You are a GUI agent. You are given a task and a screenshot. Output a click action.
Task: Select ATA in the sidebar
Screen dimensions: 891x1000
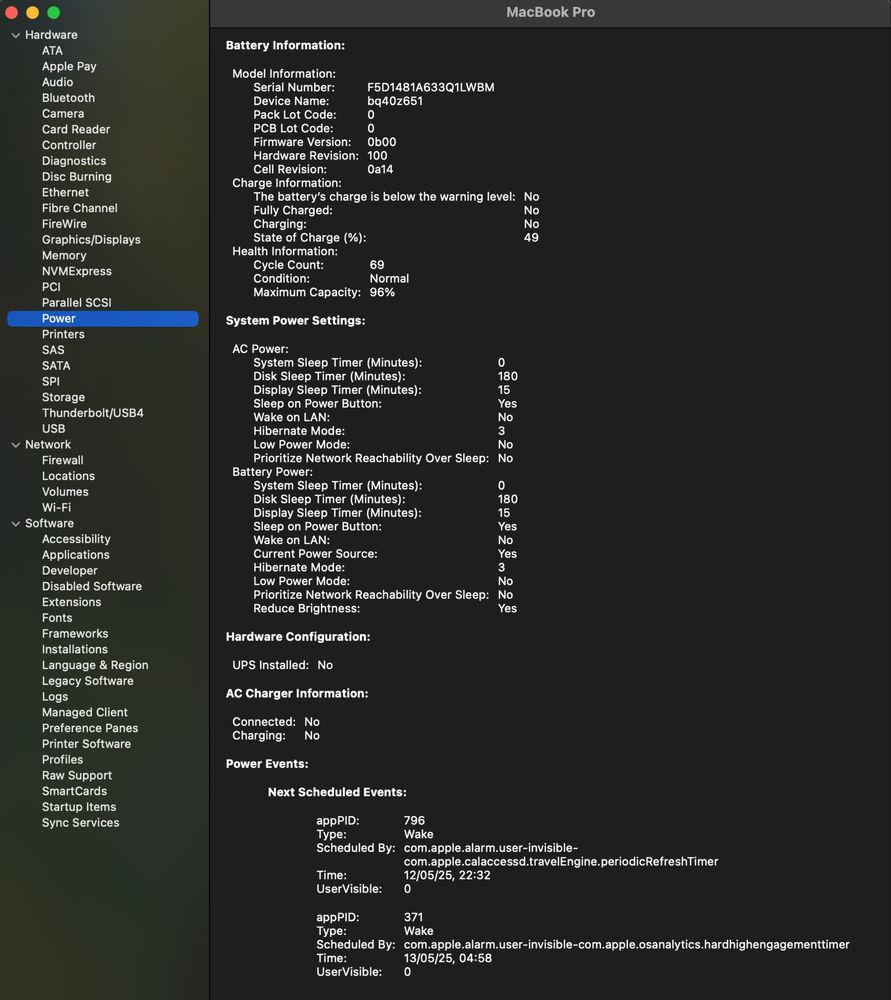click(x=52, y=50)
